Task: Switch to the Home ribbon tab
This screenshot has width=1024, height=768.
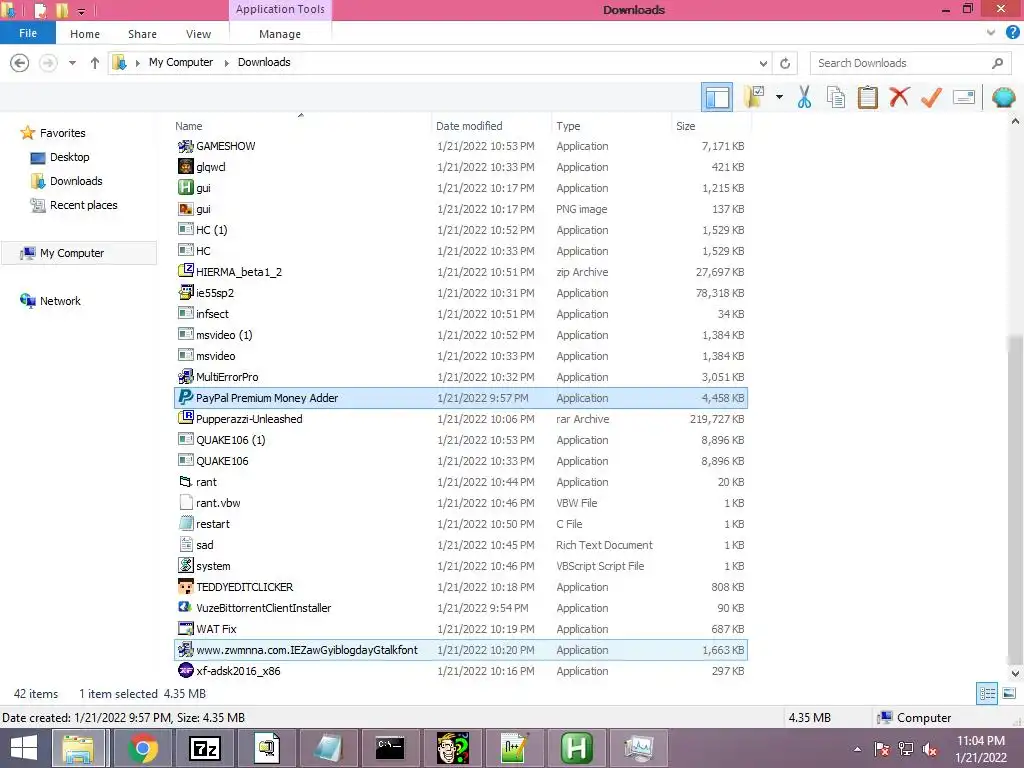Action: coord(85,34)
